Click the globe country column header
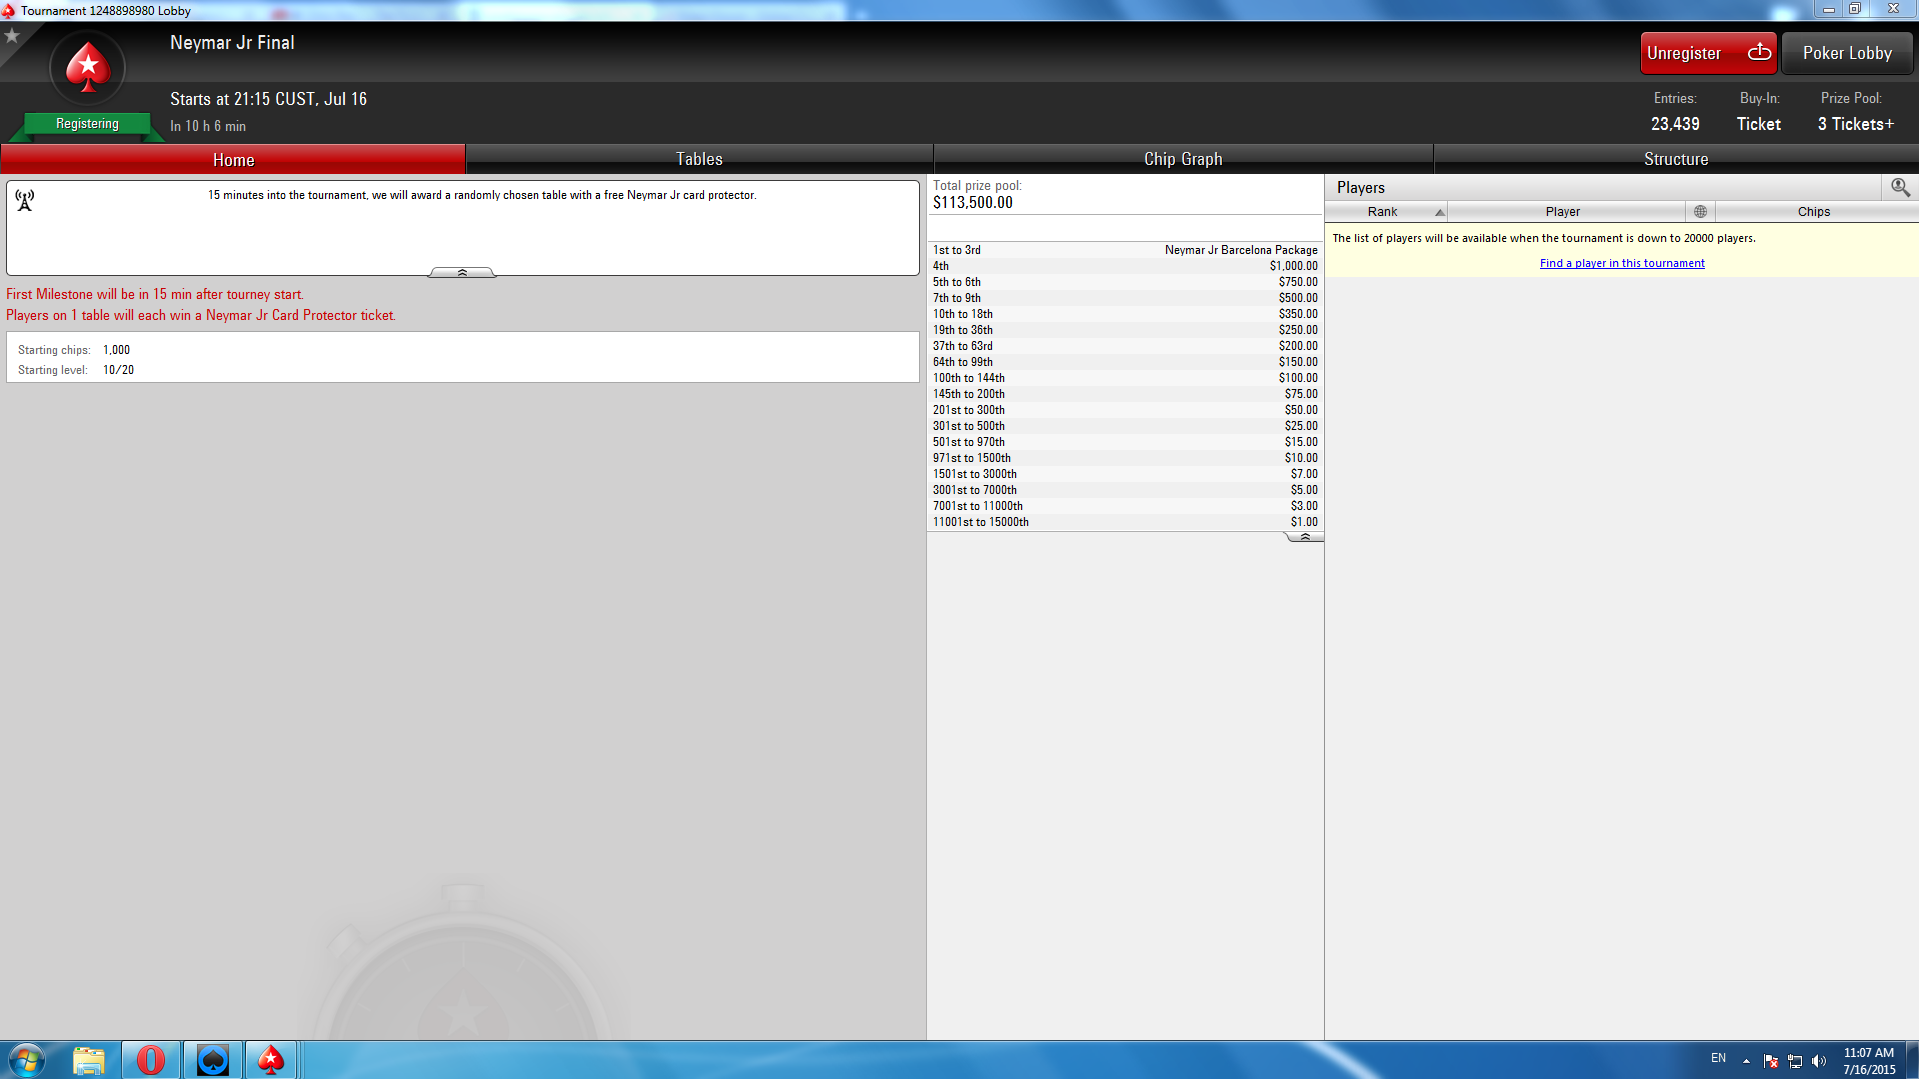 point(1700,212)
